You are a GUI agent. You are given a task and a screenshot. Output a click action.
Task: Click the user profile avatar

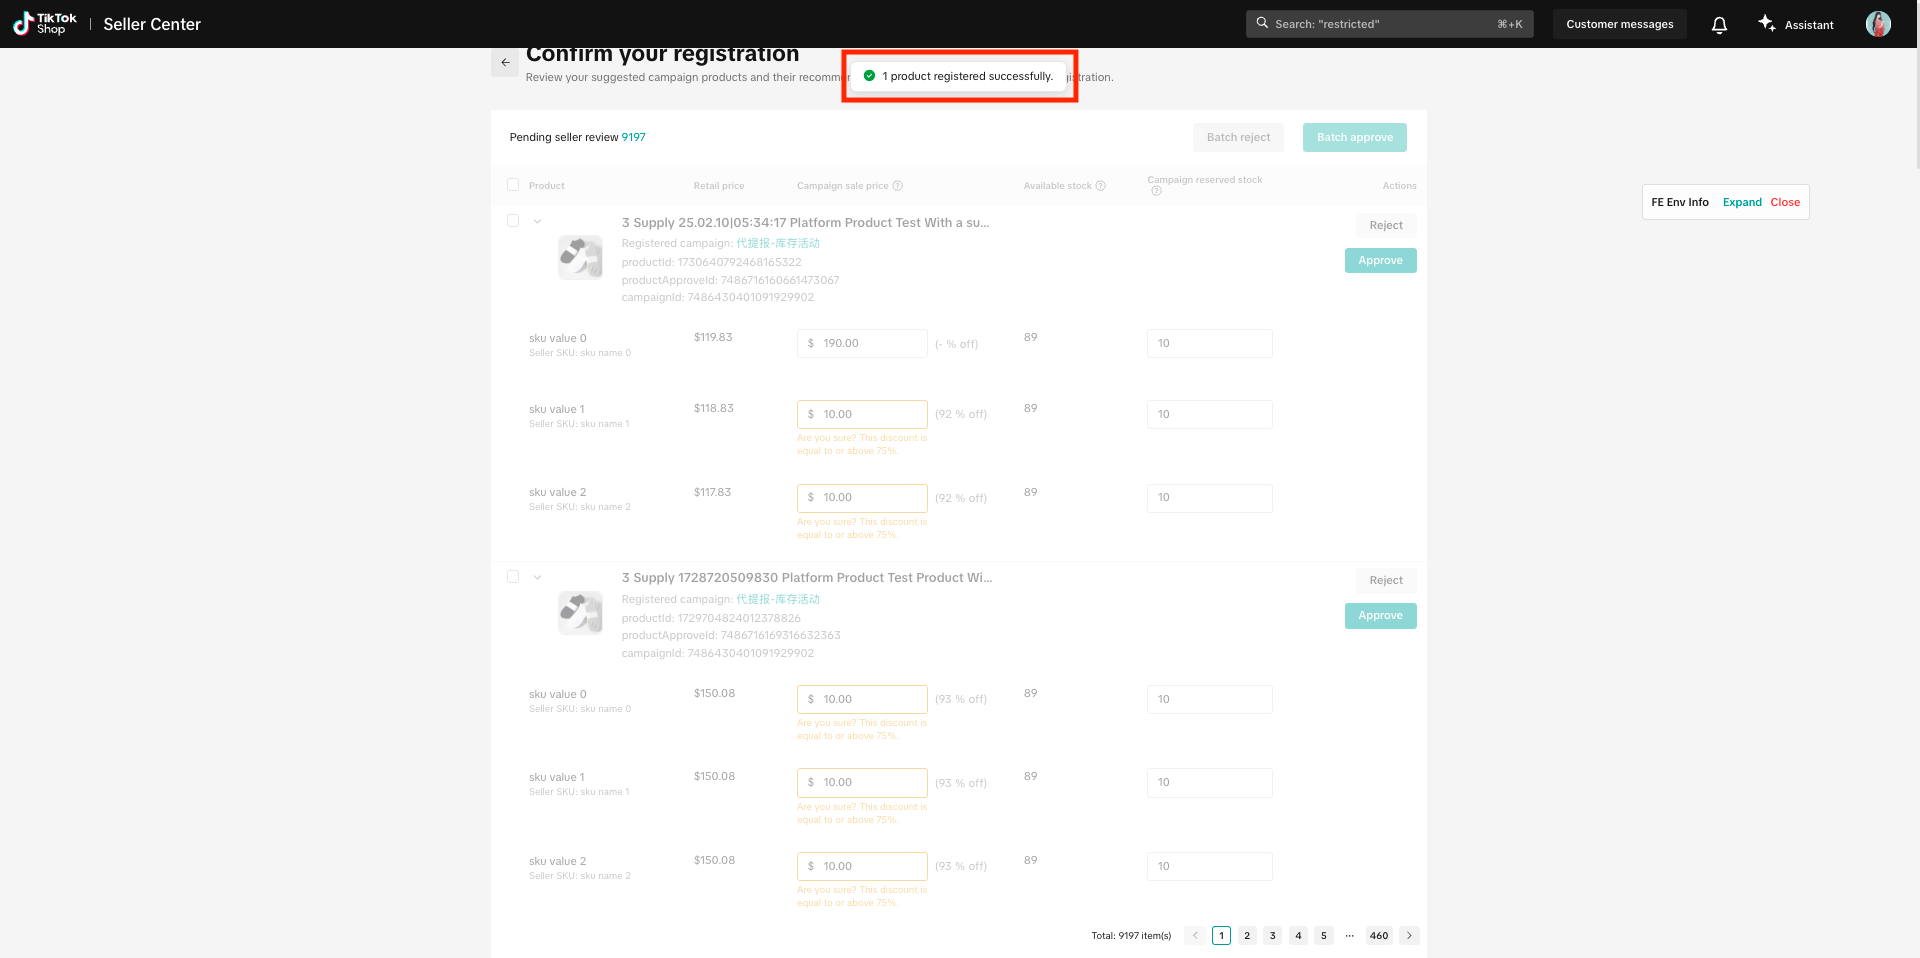pyautogui.click(x=1878, y=24)
